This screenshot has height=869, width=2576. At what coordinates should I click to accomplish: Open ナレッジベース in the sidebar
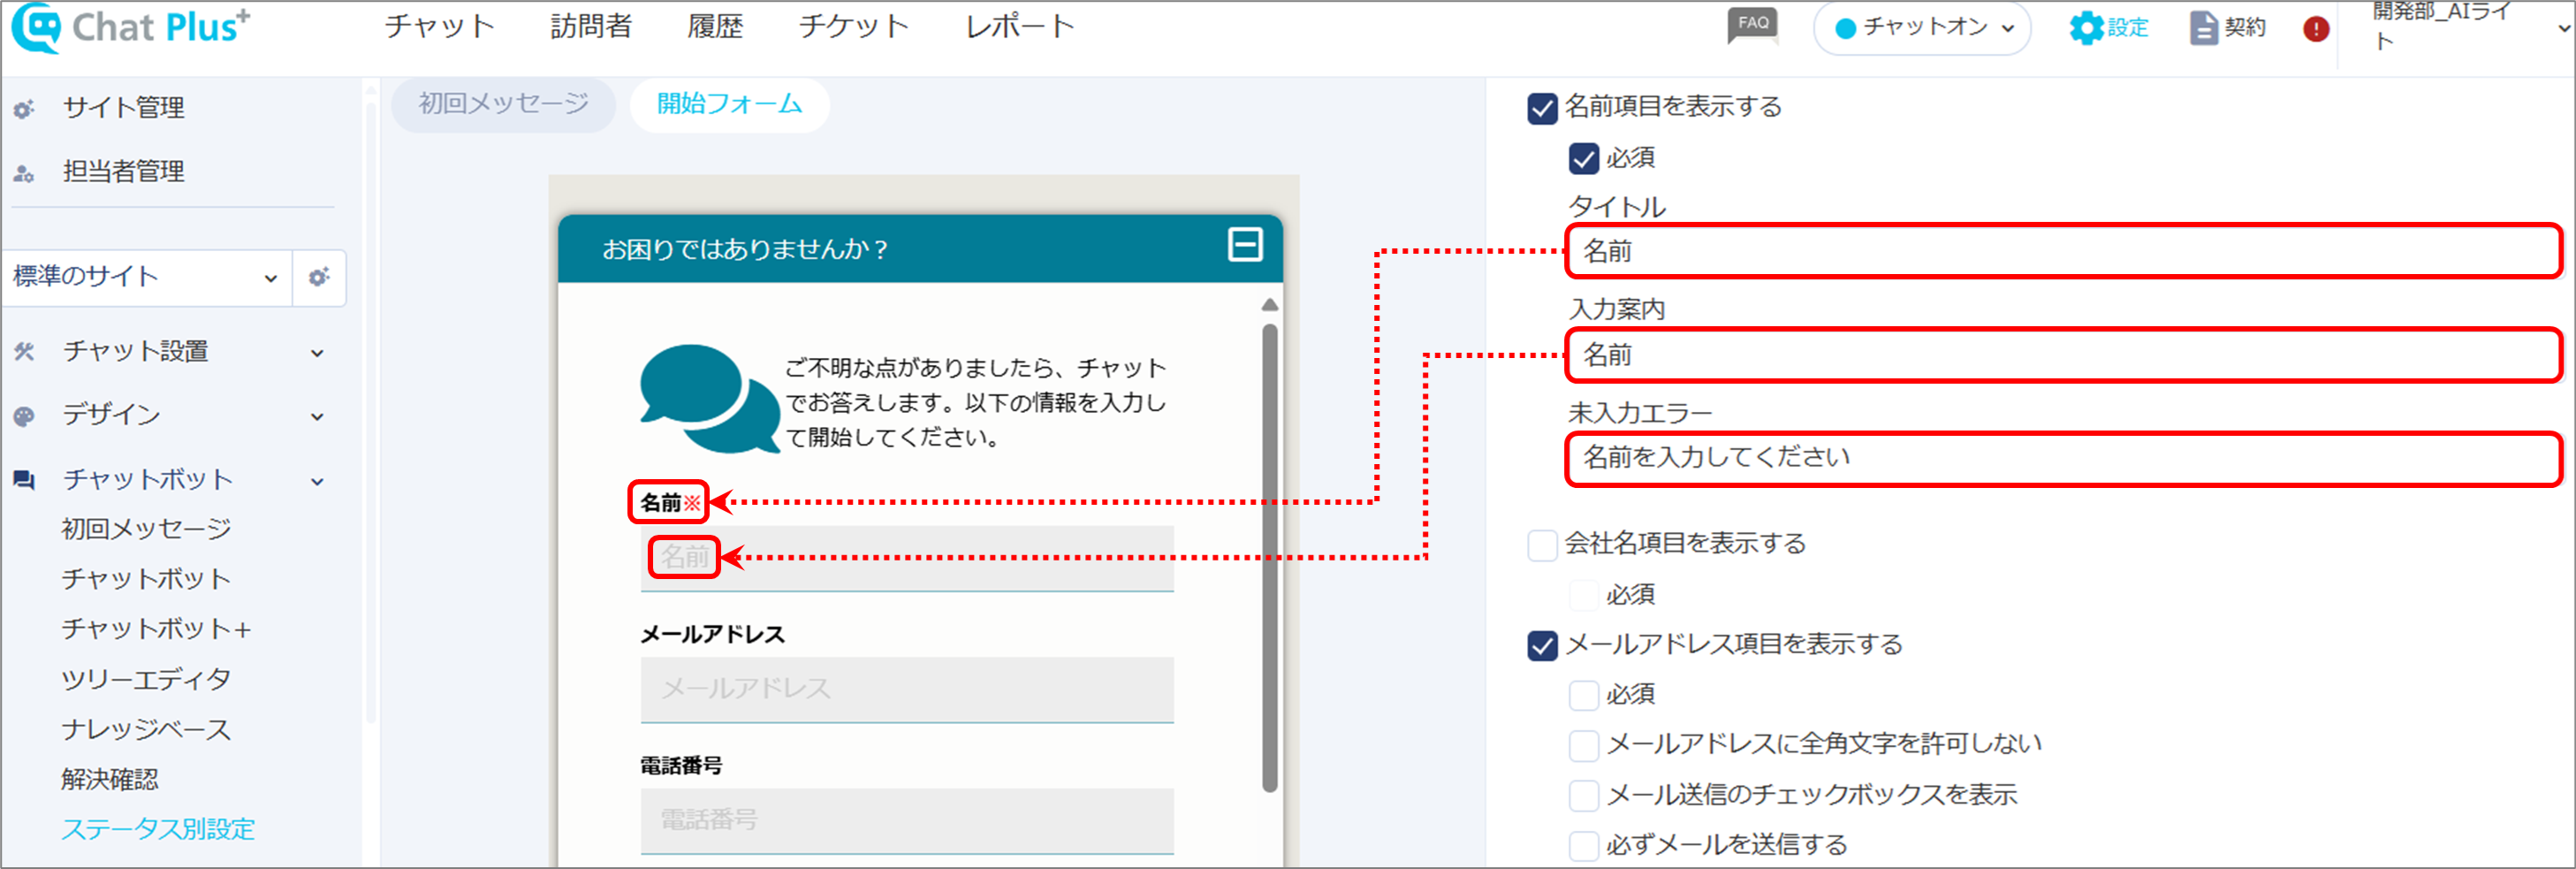pos(146,729)
